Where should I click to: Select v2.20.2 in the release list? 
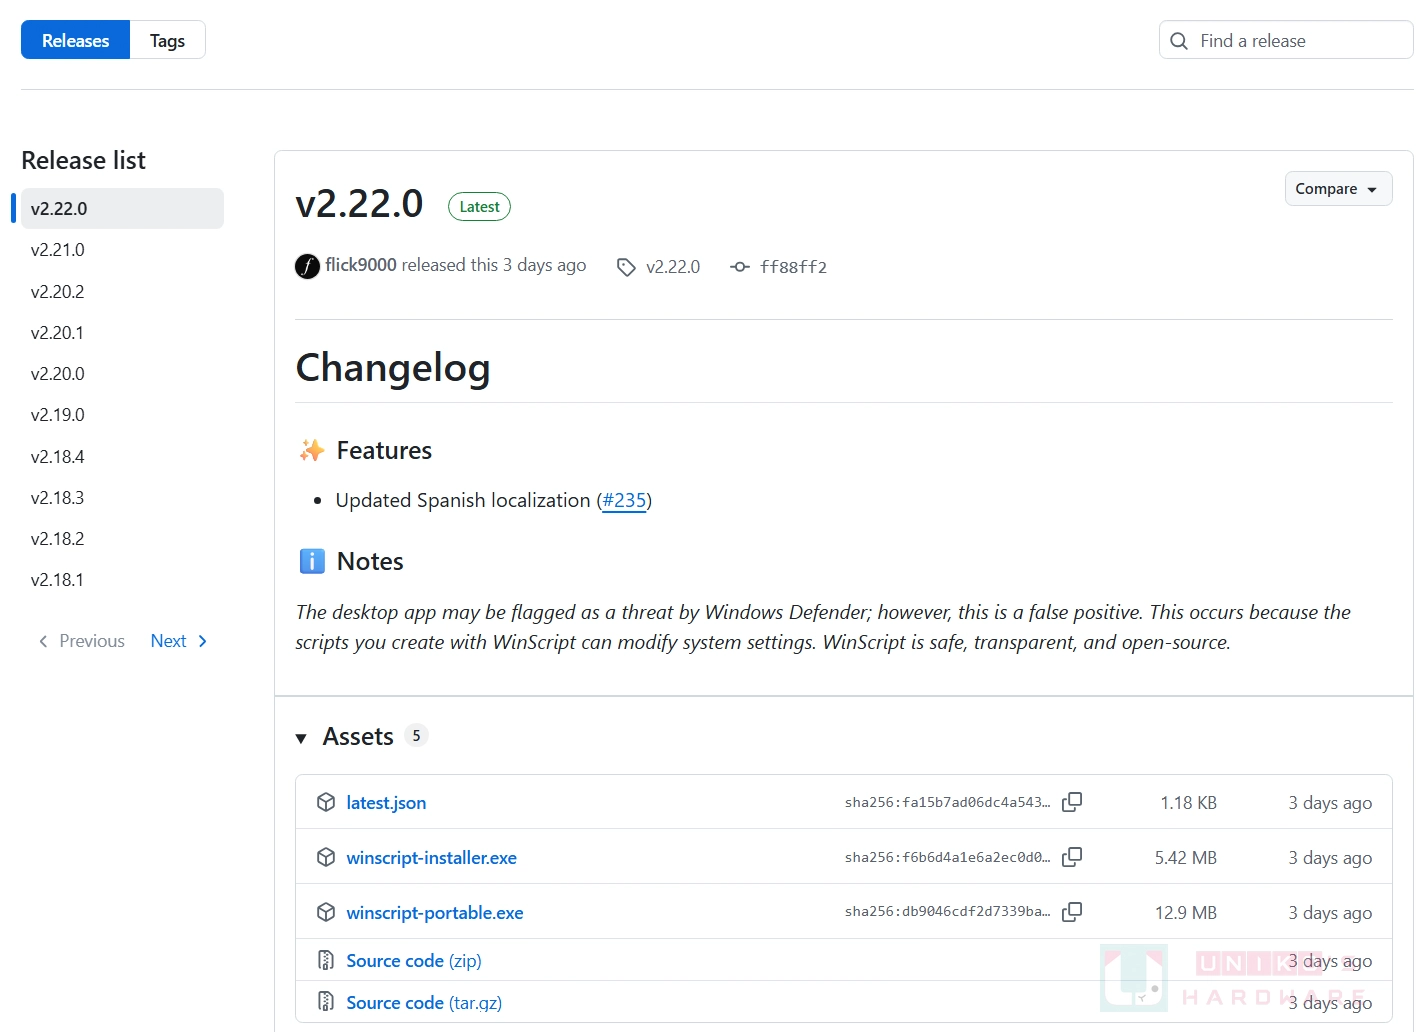coord(58,291)
